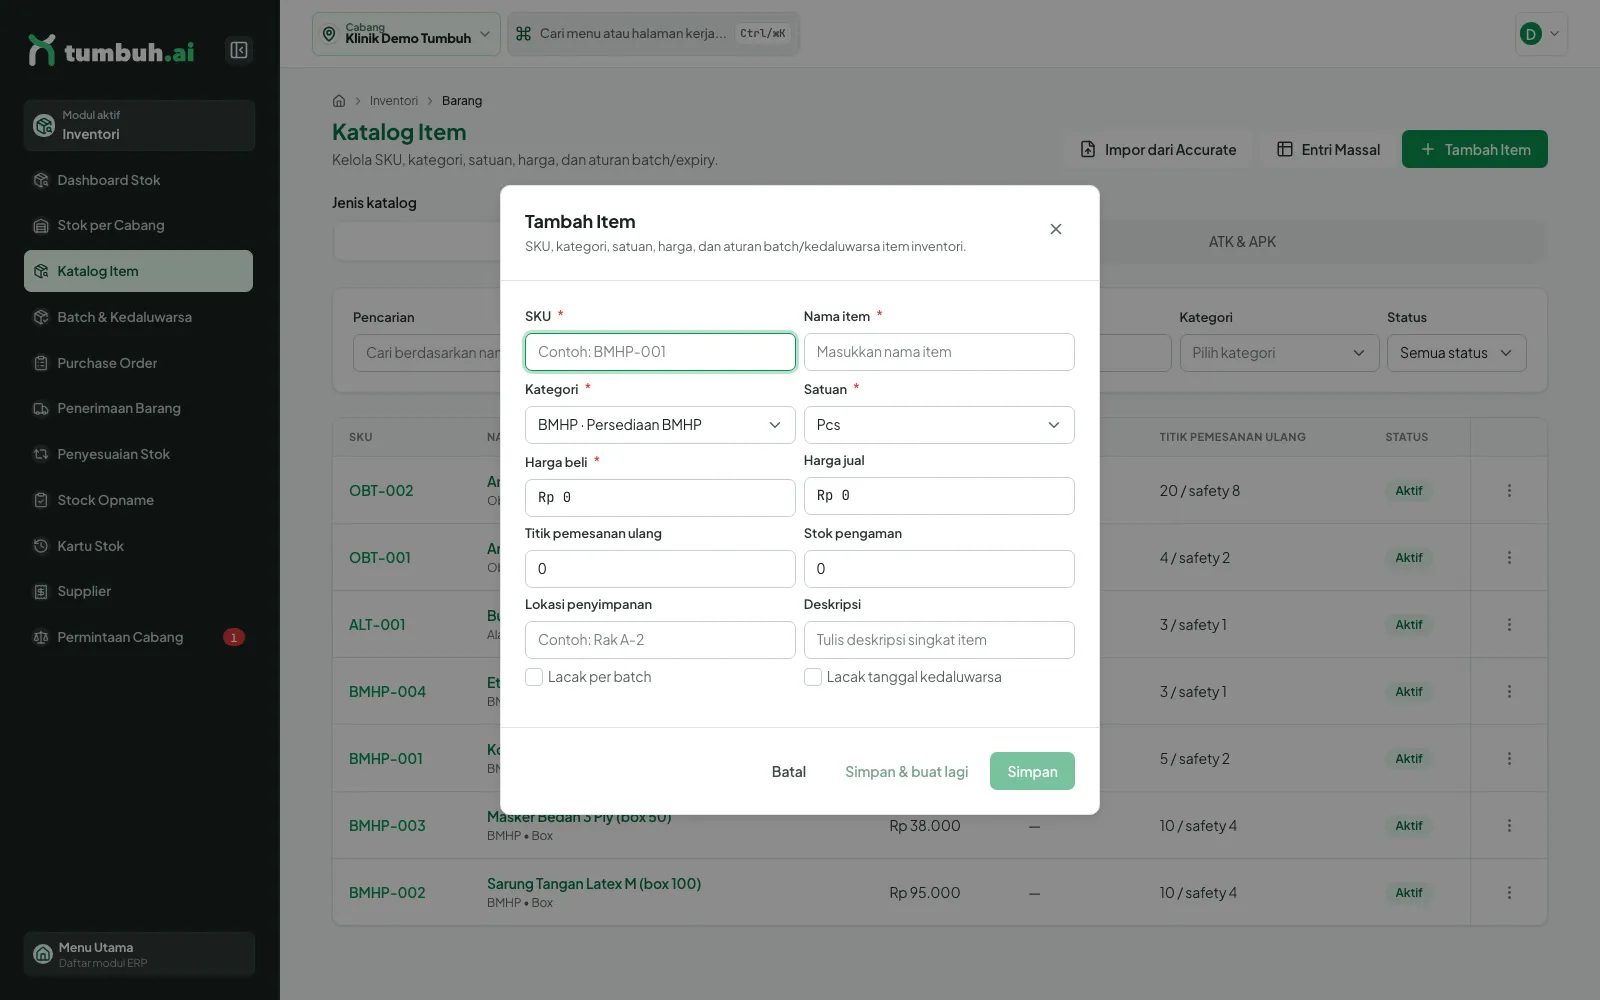This screenshot has width=1600, height=1000.
Task: Open the Pilih kategori filter dropdown
Action: pyautogui.click(x=1280, y=353)
